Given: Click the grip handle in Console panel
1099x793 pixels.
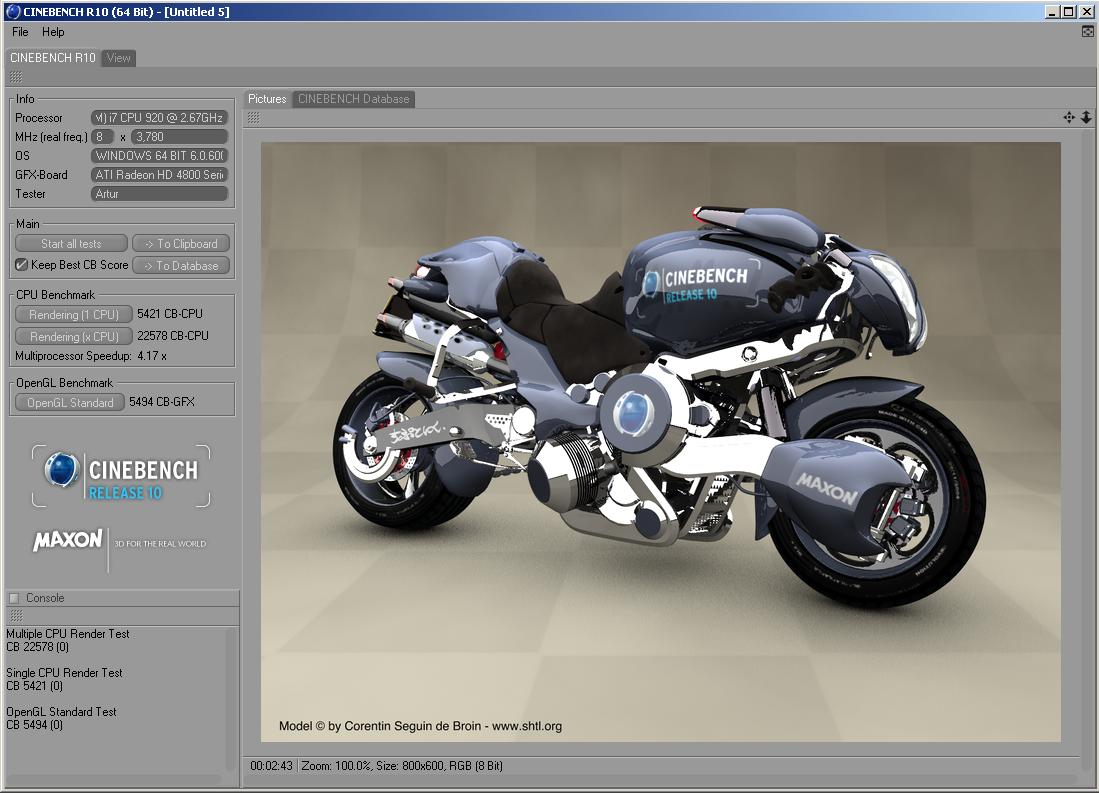Looking at the screenshot, I should click(16, 615).
